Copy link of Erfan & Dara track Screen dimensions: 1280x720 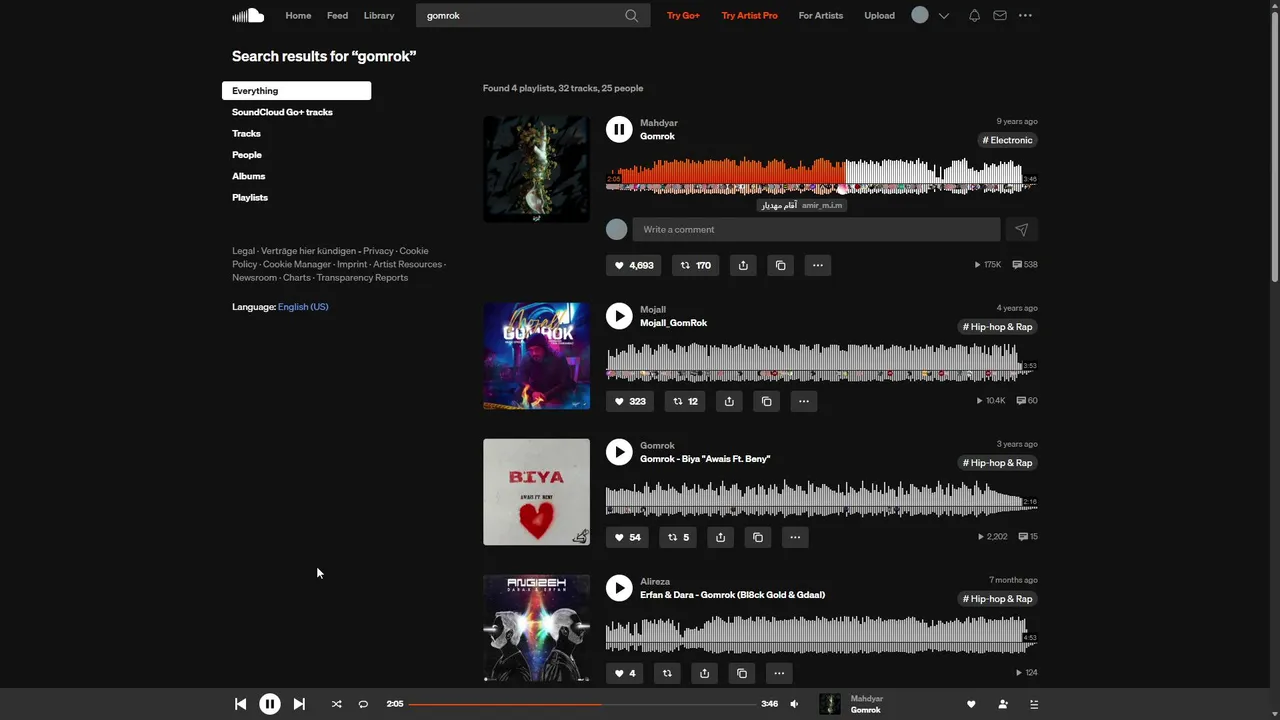742,673
